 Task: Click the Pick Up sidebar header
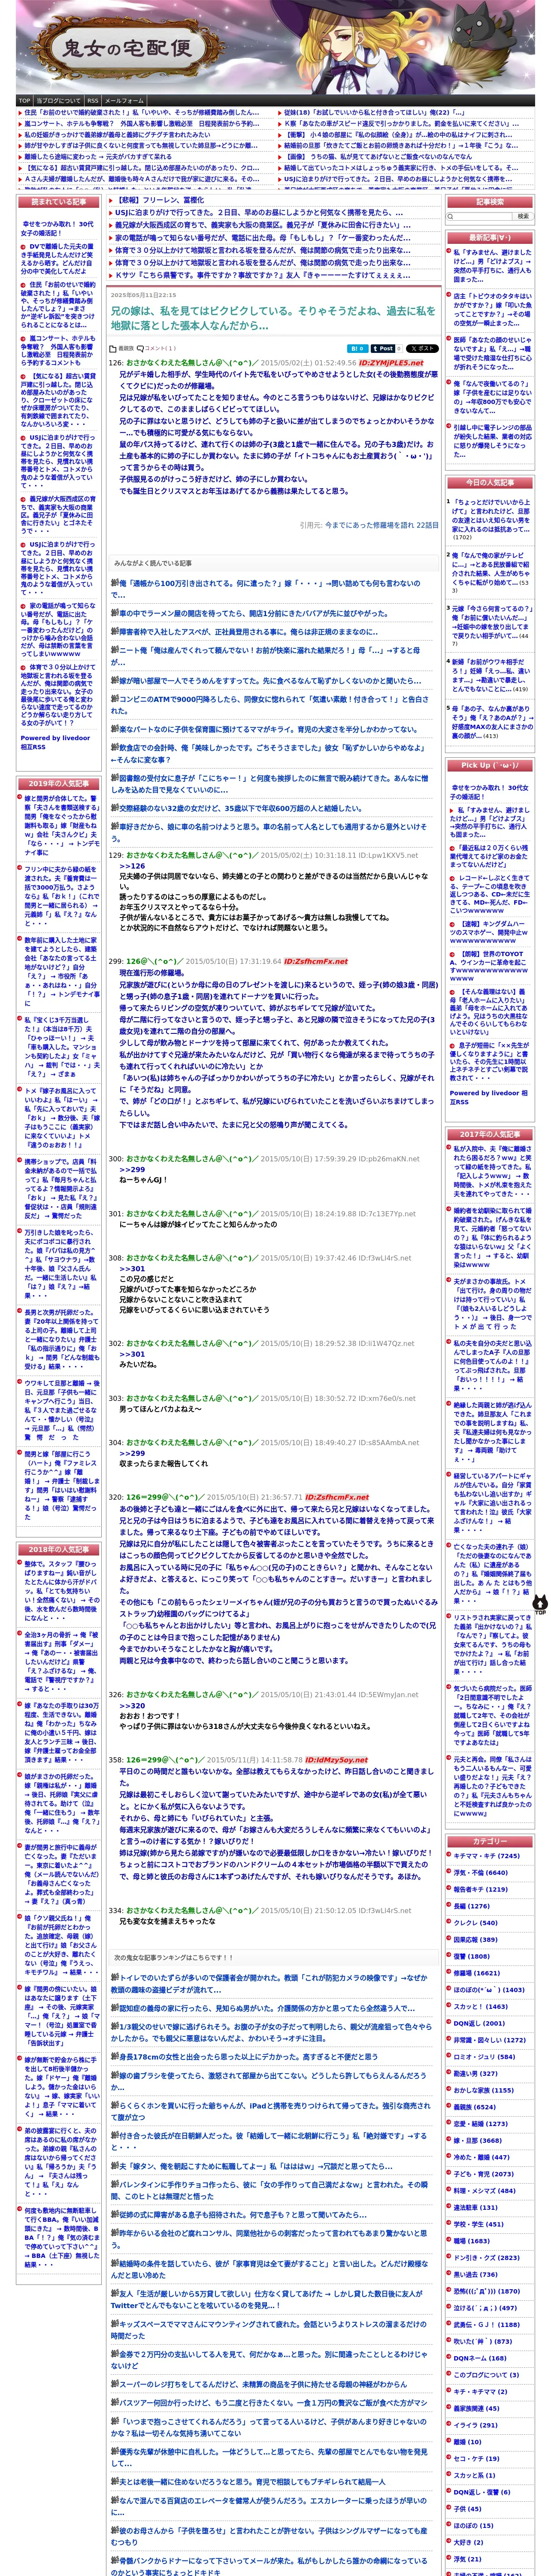[490, 765]
